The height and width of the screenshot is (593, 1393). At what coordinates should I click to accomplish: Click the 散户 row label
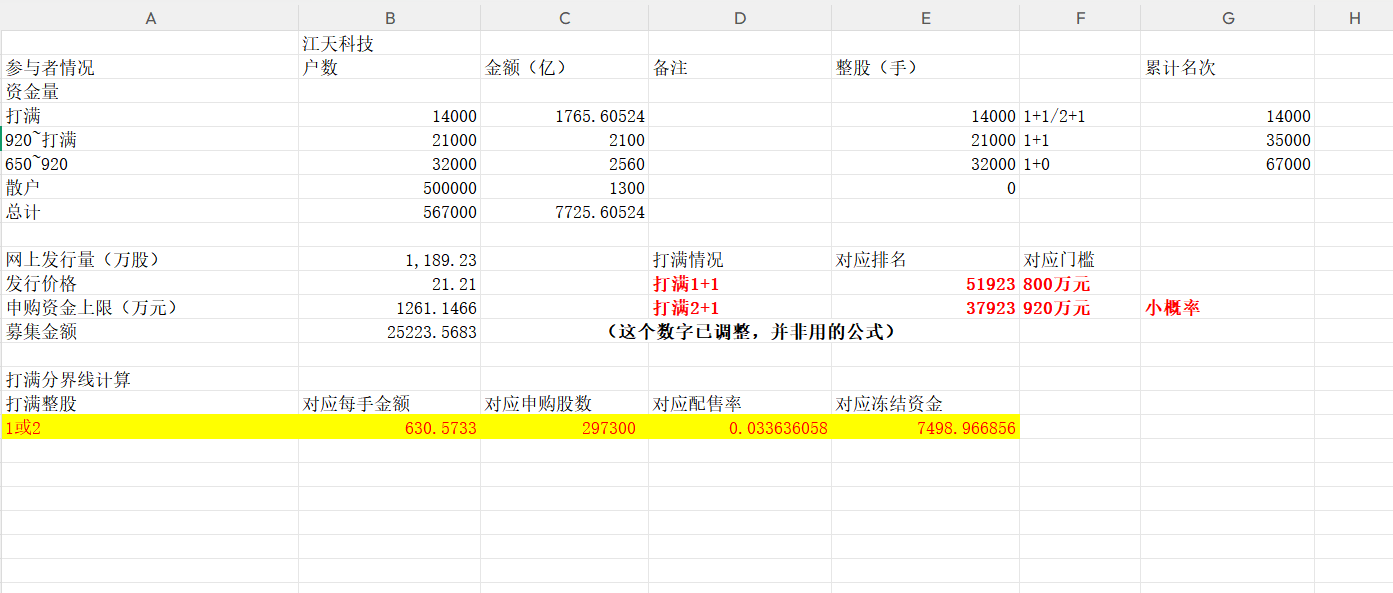tap(150, 188)
